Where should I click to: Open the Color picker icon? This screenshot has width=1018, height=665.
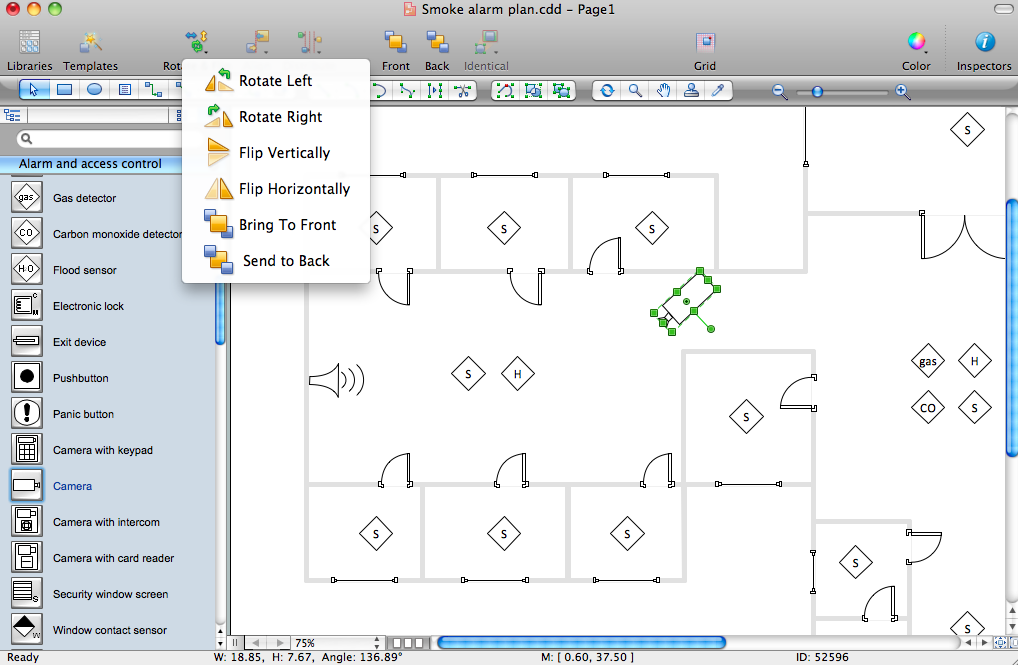pyautogui.click(x=916, y=42)
